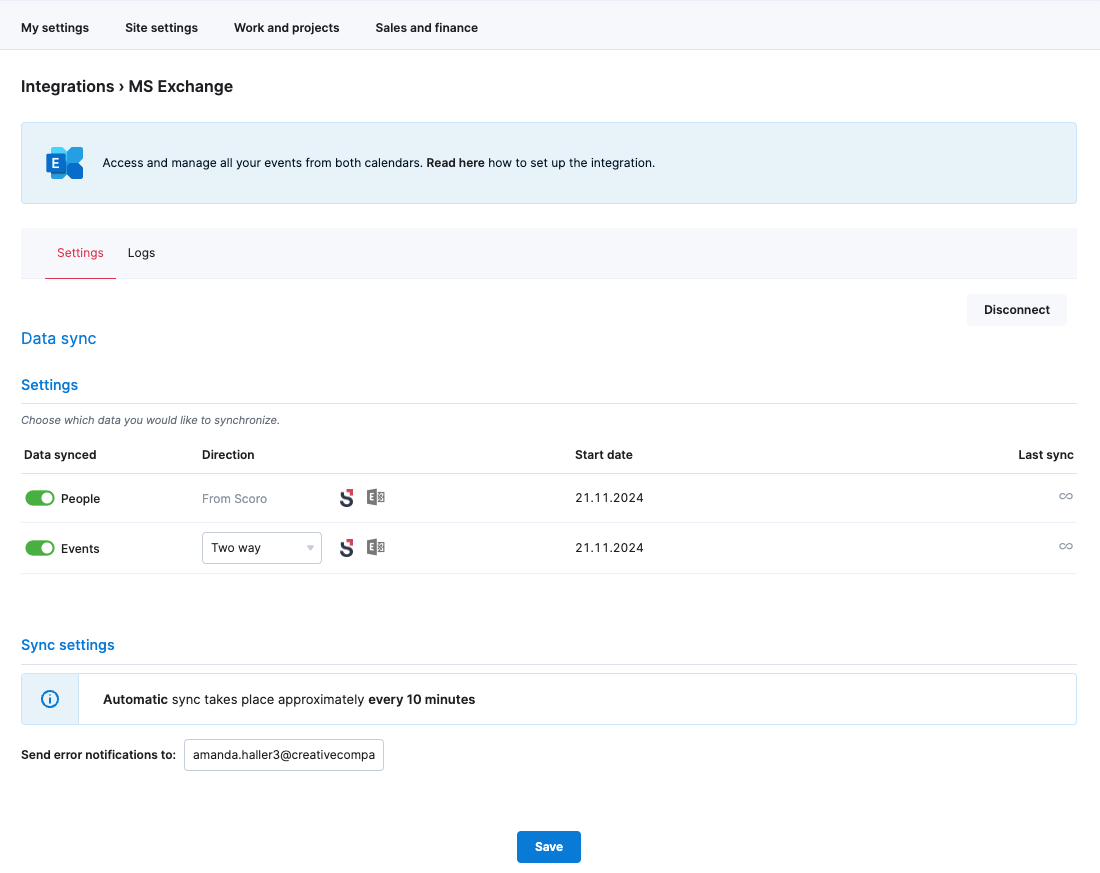Click the info icon in sync settings
Screen dimensions: 1100x873
[50, 699]
